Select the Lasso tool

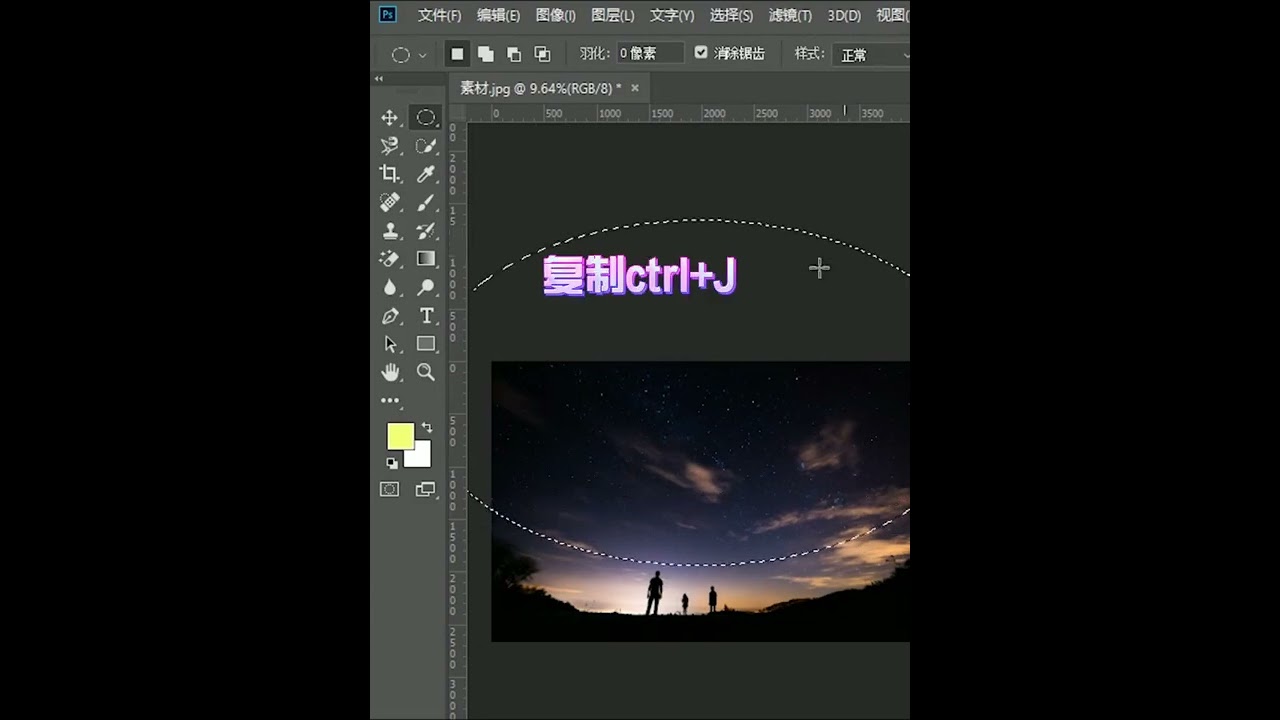[390, 146]
